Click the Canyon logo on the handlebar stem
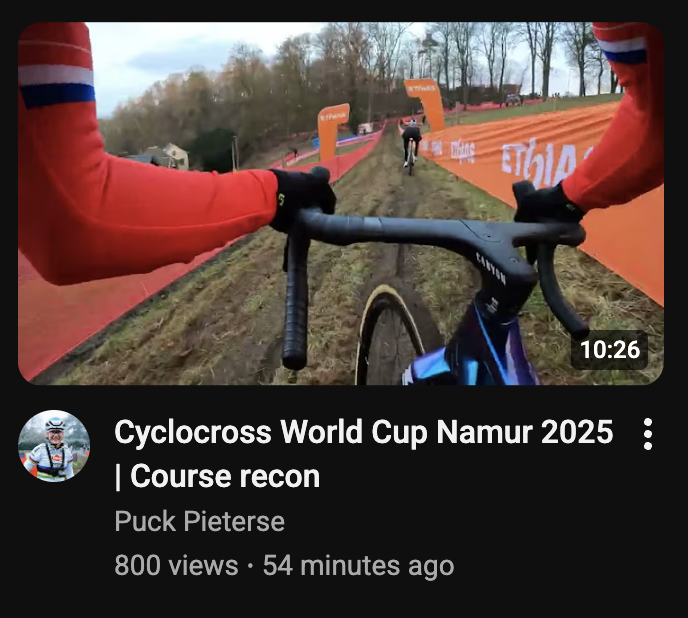Viewport: 688px width, 618px height. [x=492, y=268]
